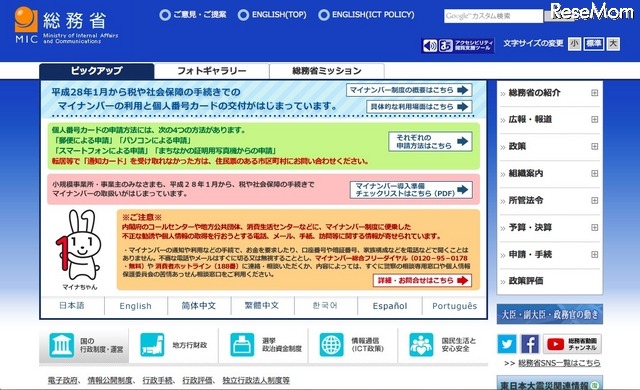Click the 国の行政制度・運営 building icon
Screen dimensions: 640x390
pos(62,345)
